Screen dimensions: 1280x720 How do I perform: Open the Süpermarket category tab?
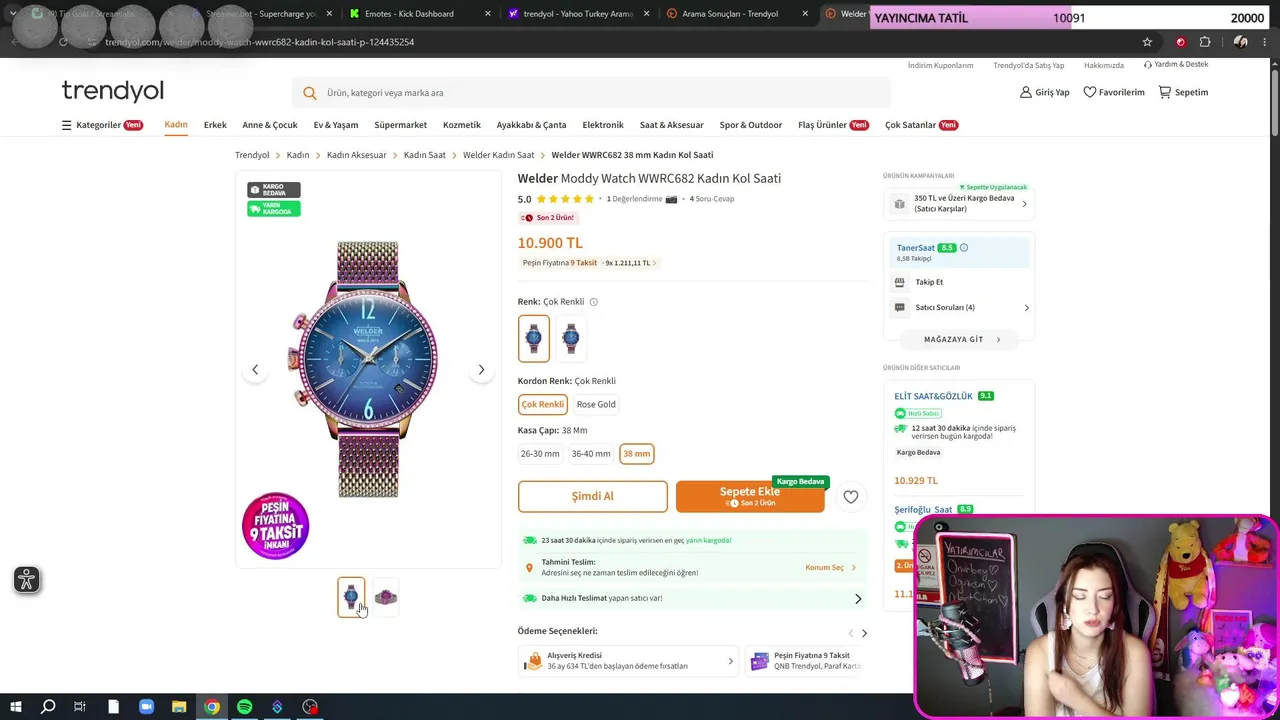(400, 125)
